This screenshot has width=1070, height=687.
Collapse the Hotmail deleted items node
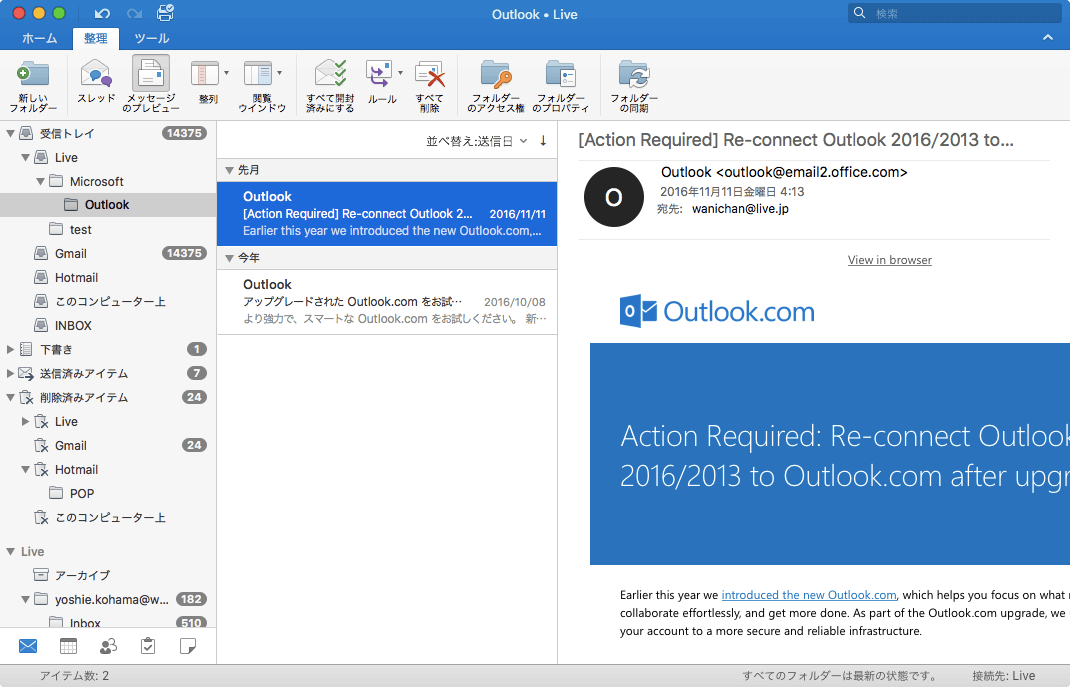[x=25, y=469]
